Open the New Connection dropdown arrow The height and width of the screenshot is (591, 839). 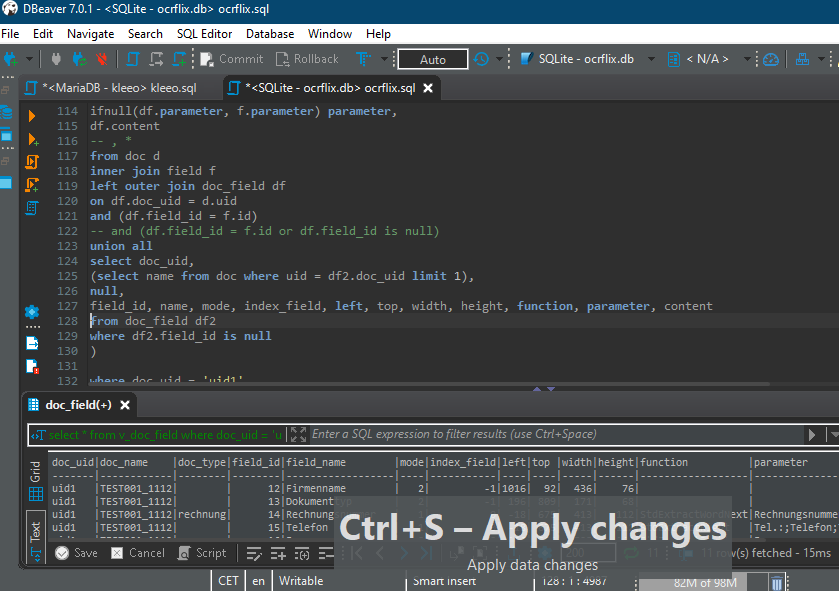[x=29, y=59]
